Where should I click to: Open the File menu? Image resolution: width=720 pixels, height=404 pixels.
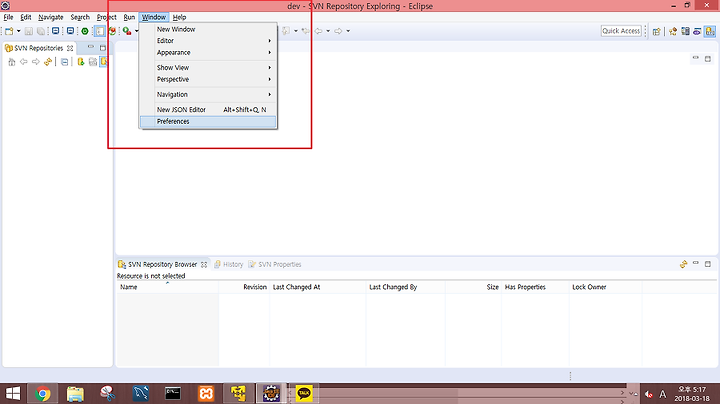(8, 17)
